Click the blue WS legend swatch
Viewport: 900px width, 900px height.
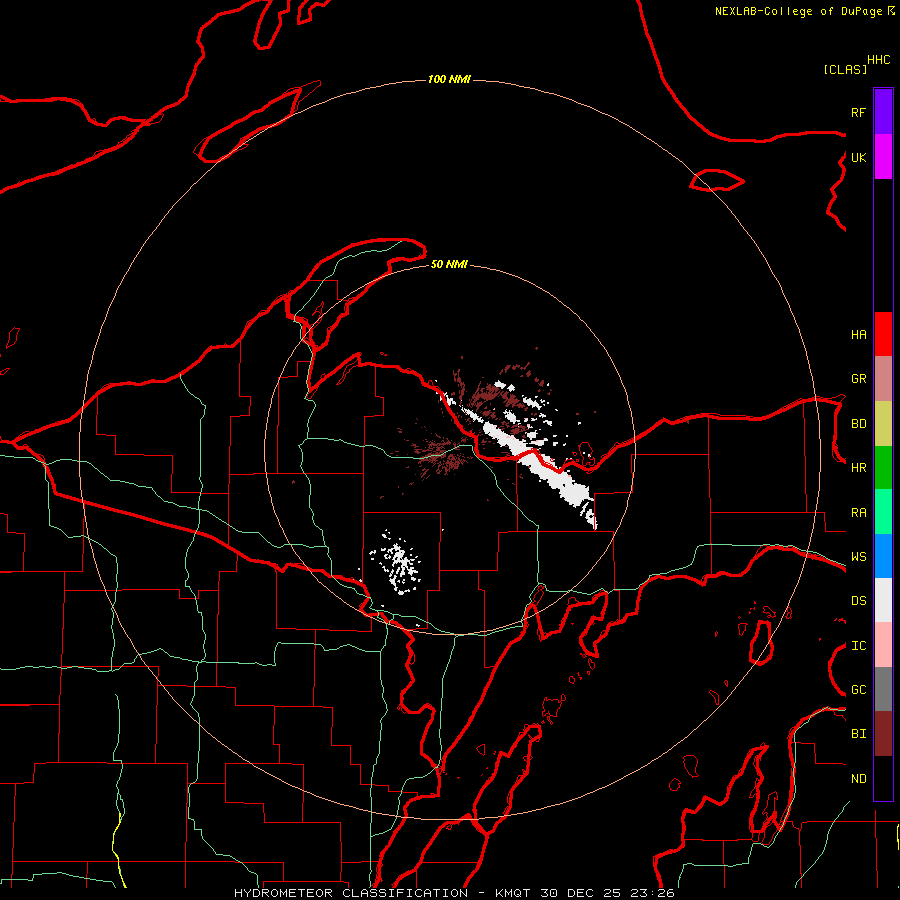(x=883, y=556)
